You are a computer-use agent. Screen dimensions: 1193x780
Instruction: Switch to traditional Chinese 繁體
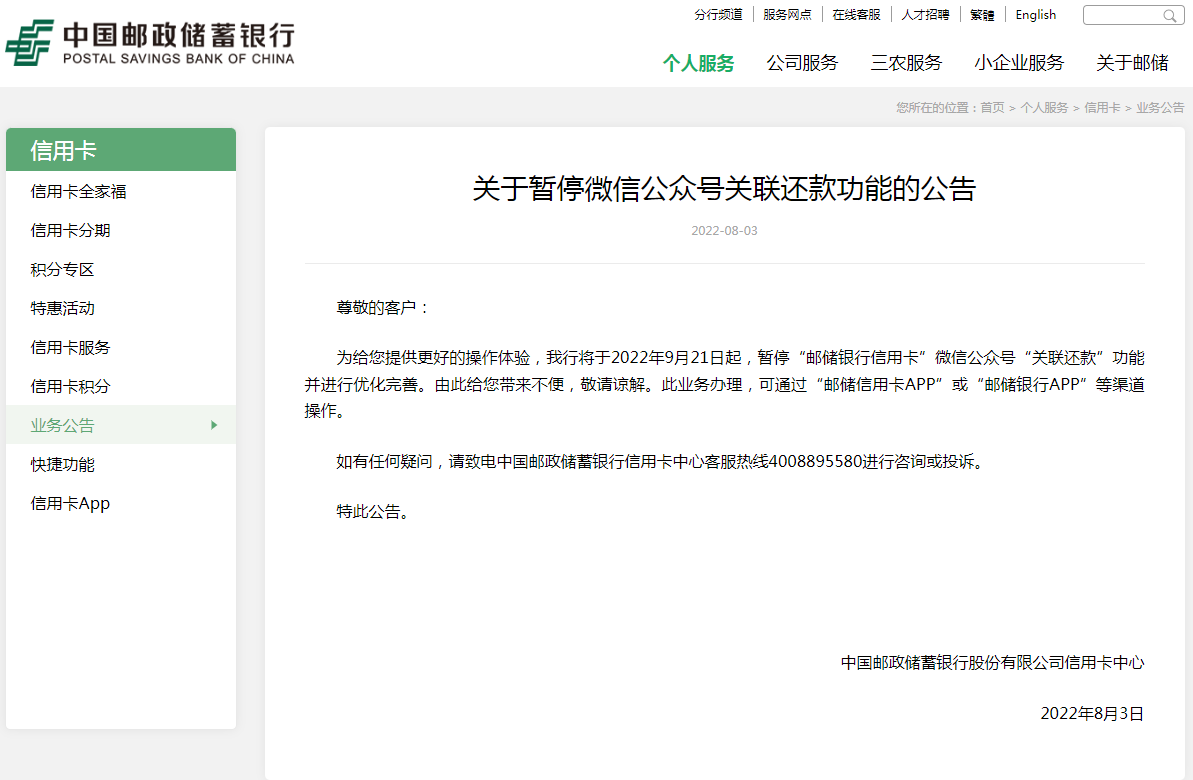[982, 15]
